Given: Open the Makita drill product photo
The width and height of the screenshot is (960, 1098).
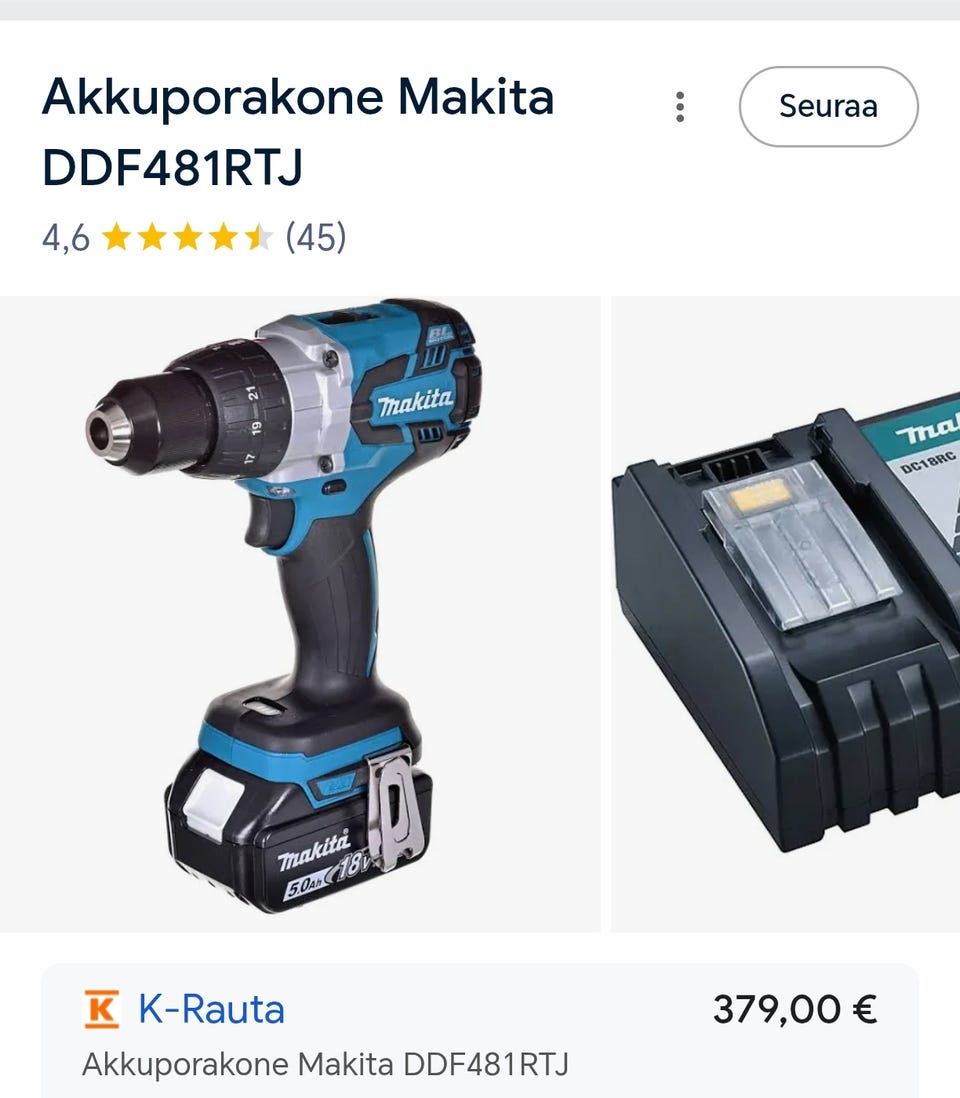Looking at the screenshot, I should coord(300,613).
